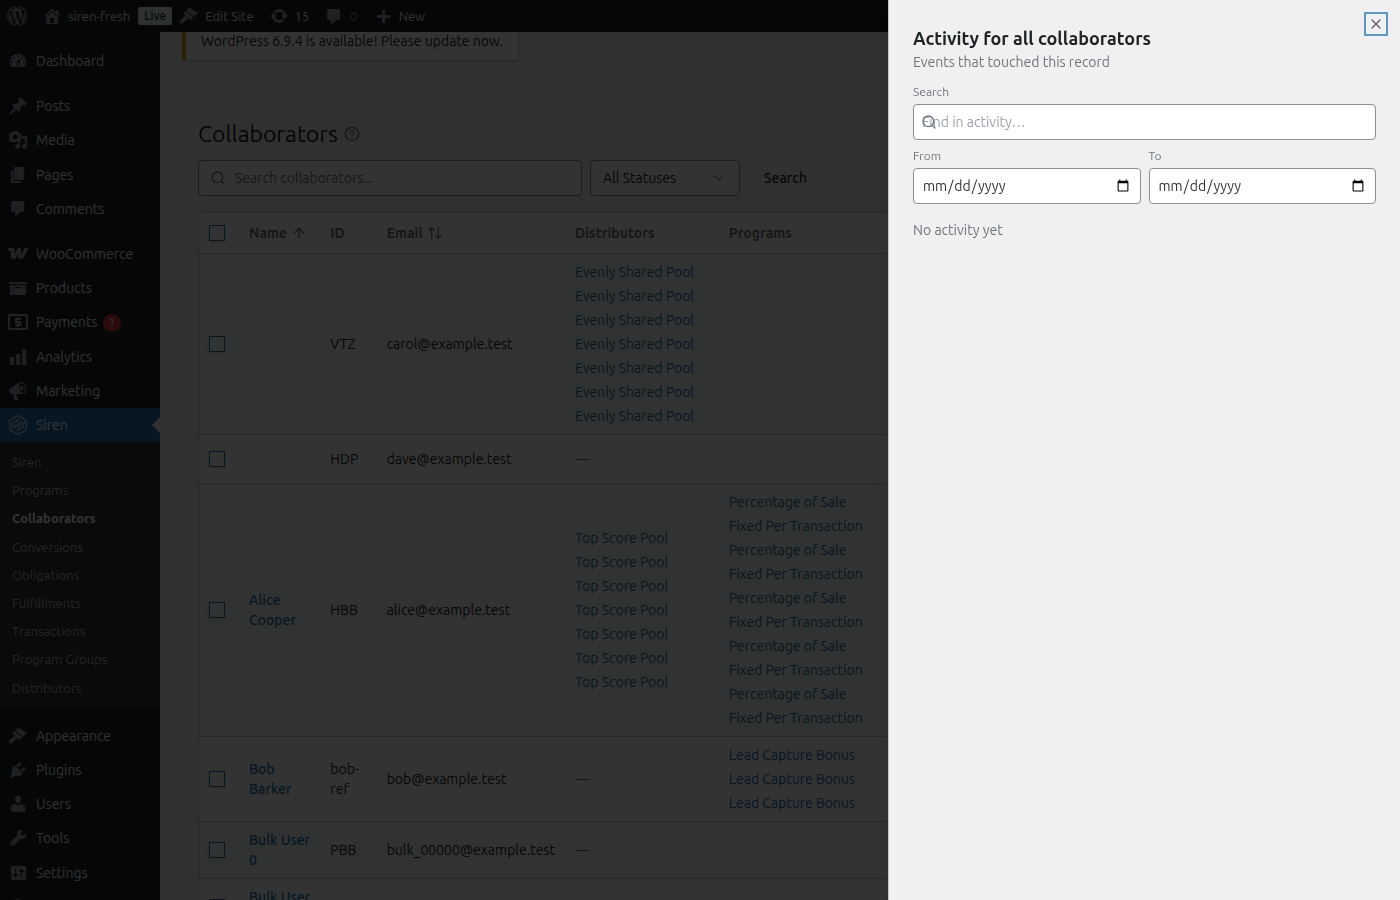Toggle the select-all collaborators checkbox

217,233
